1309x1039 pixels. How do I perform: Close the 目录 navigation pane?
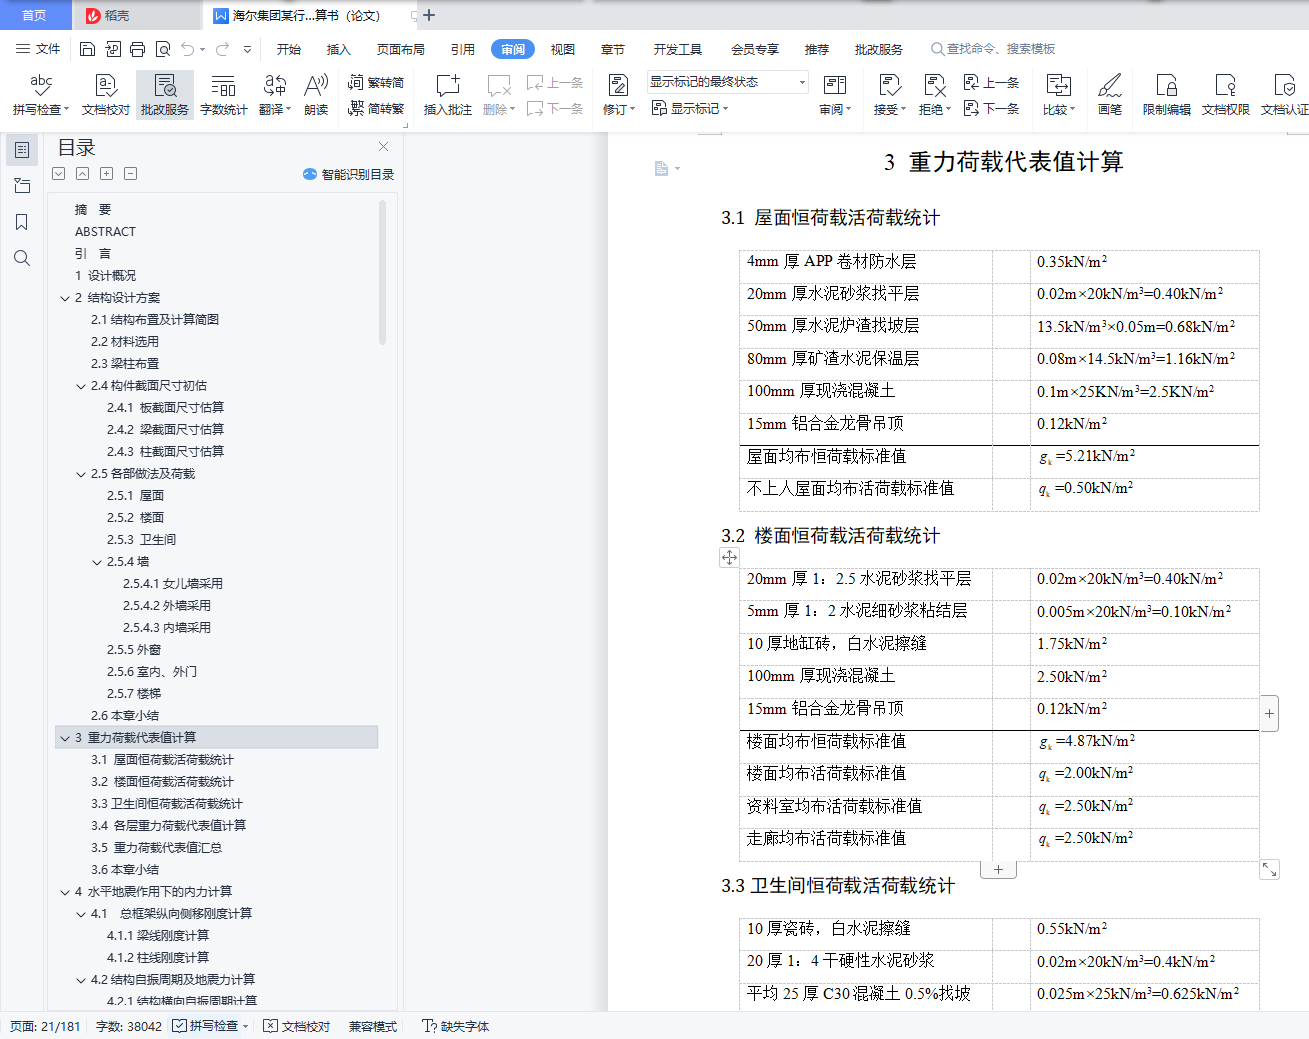[383, 147]
